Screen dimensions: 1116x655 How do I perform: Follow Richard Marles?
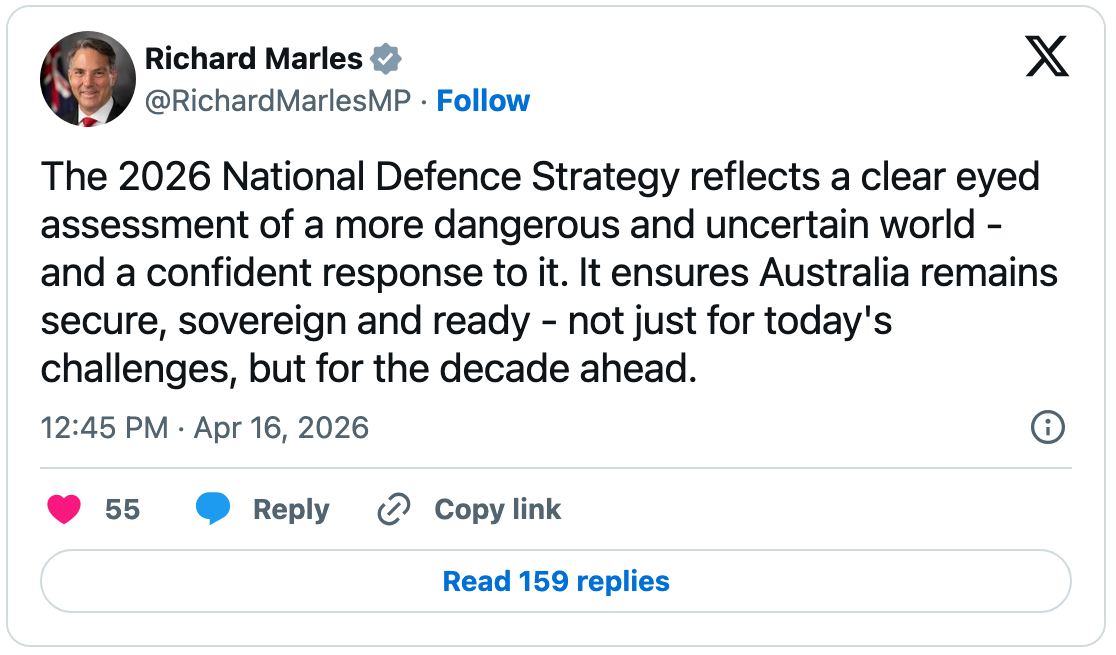click(x=484, y=101)
